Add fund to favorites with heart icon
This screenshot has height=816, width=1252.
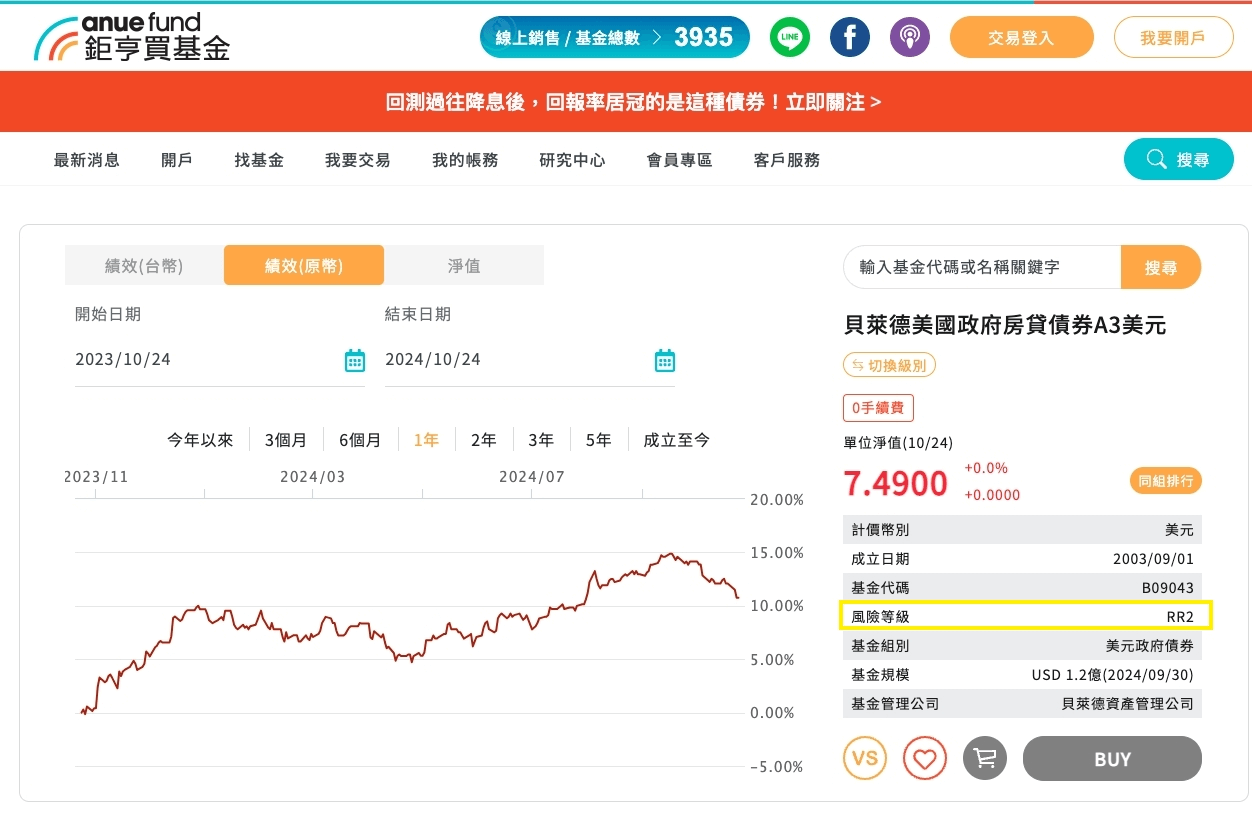click(925, 758)
